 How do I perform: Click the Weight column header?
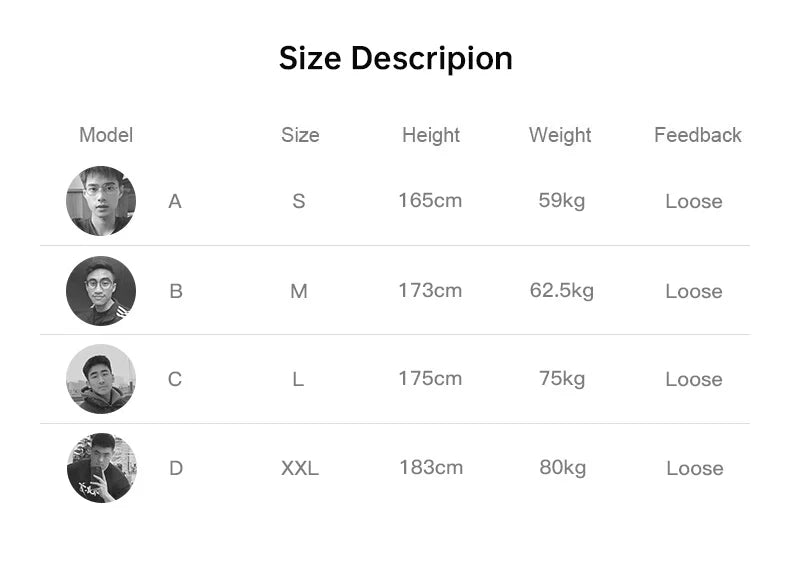[560, 135]
